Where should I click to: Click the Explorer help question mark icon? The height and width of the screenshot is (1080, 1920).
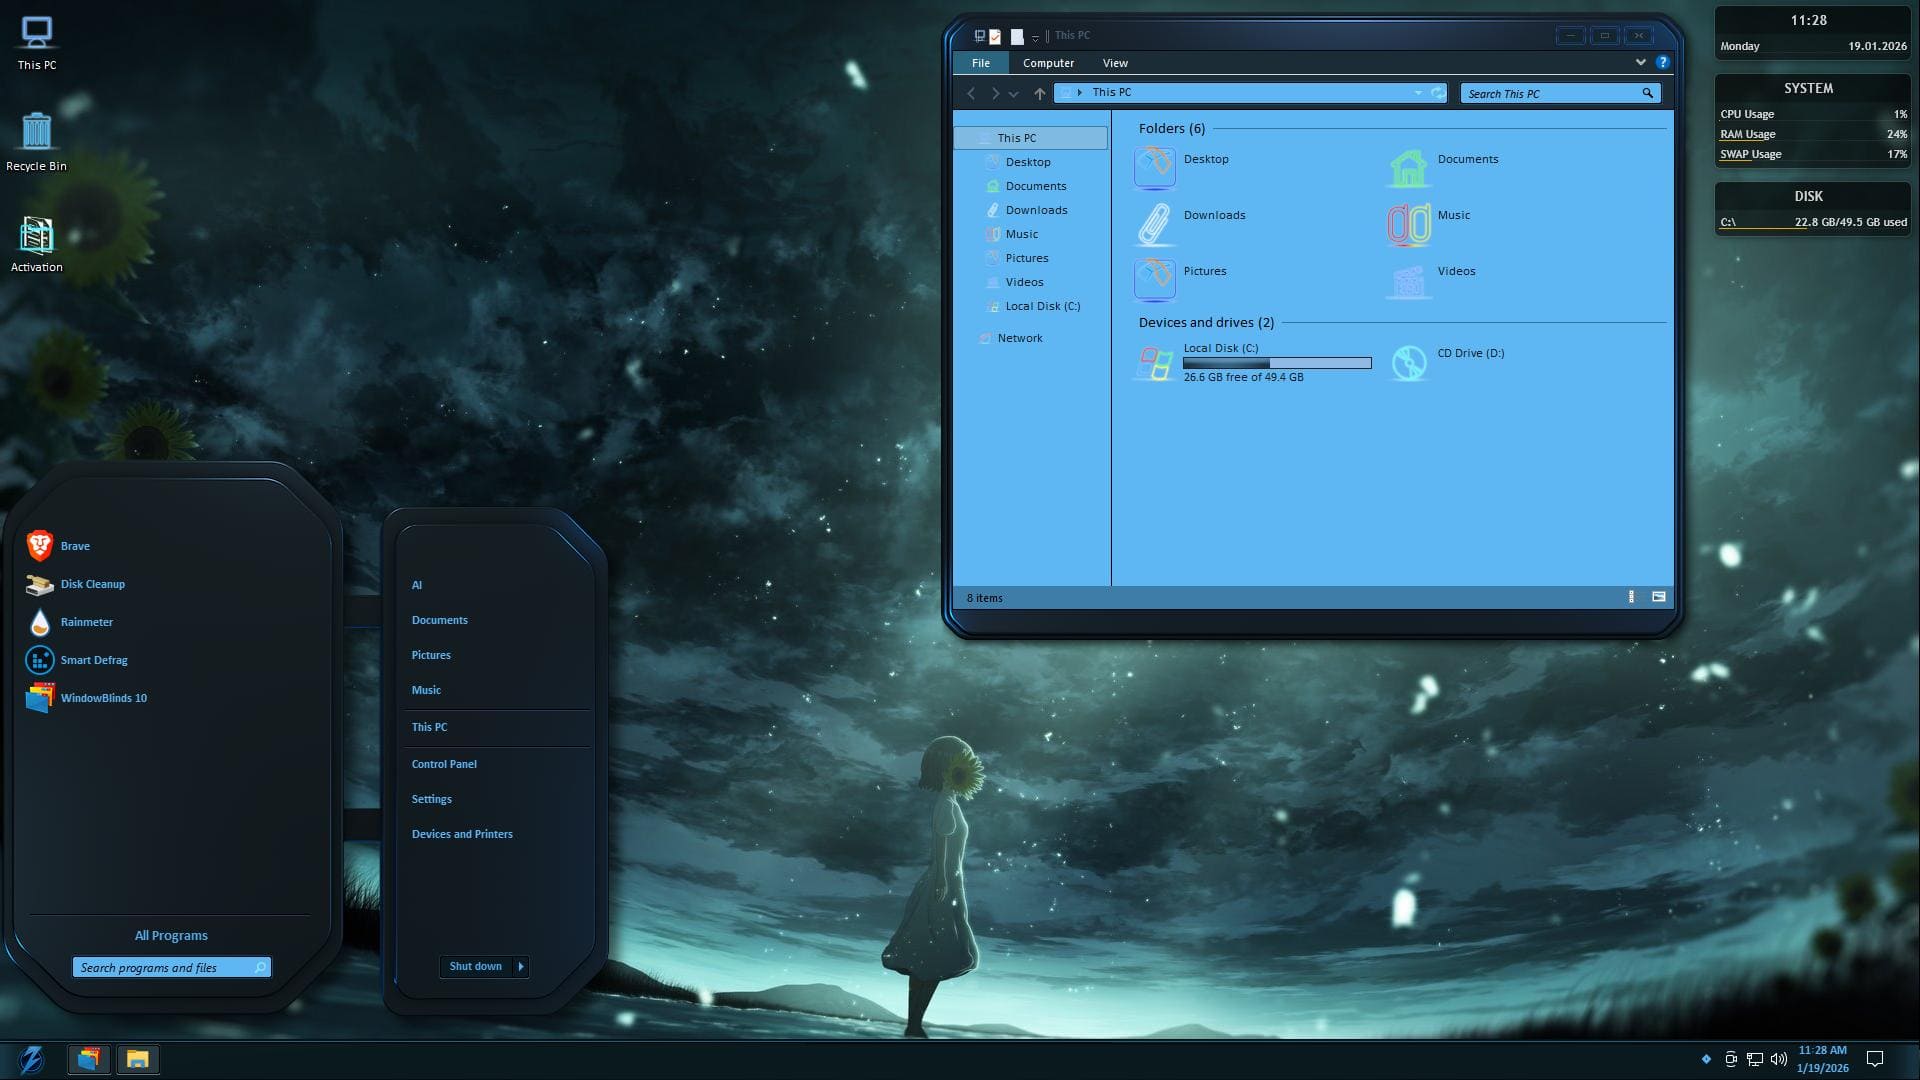point(1662,62)
